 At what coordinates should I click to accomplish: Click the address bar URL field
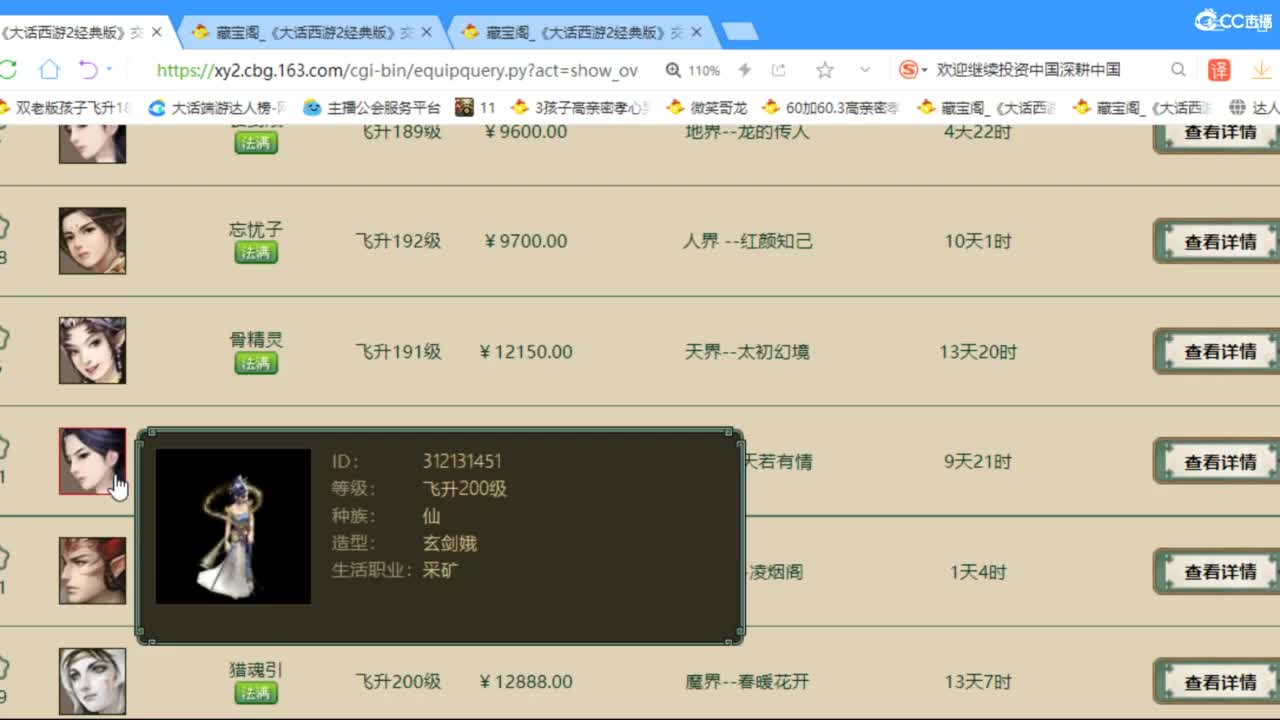pos(397,70)
